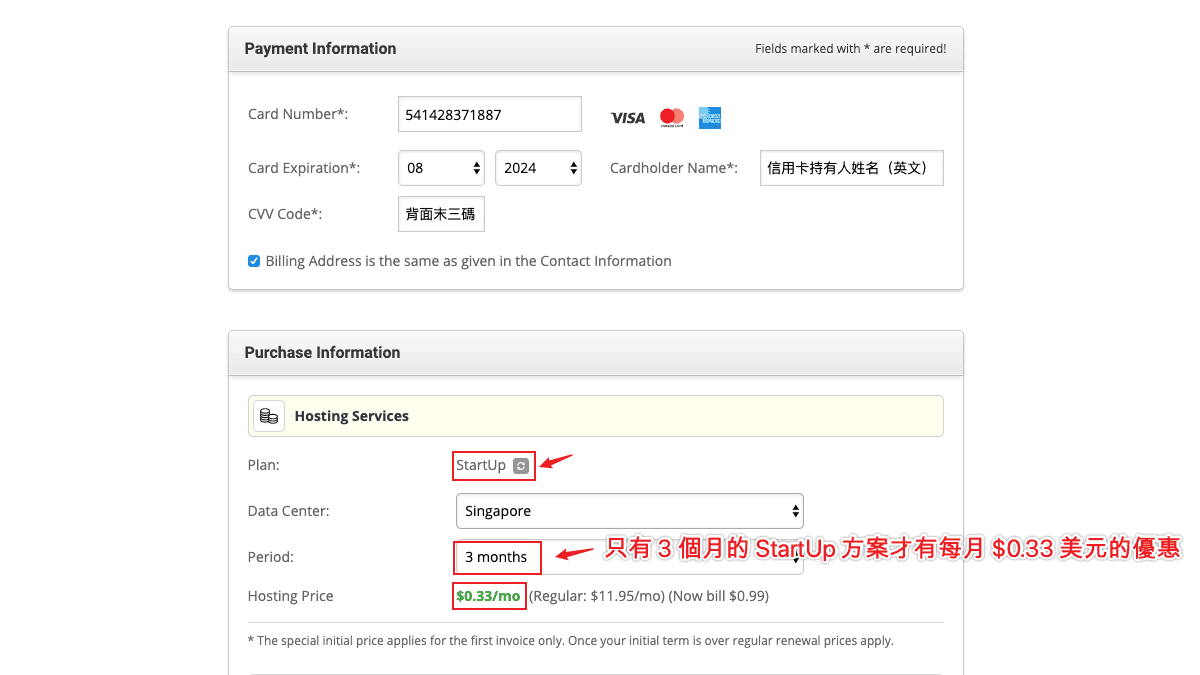
Task: Uncheck the Billing Address same-as-contact checkbox
Action: pos(254,261)
